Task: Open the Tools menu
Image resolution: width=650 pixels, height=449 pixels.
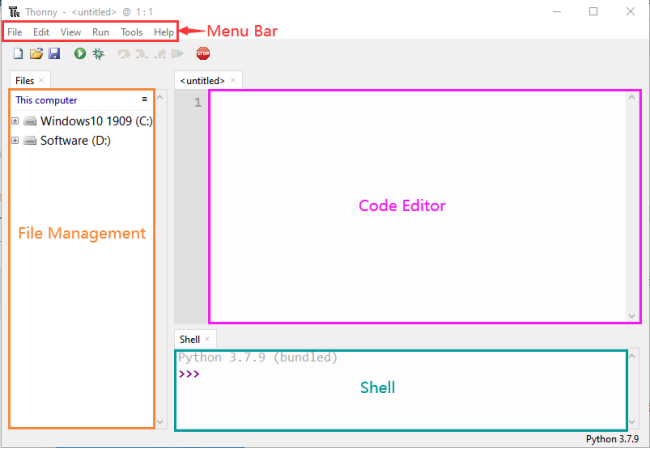Action: (131, 32)
